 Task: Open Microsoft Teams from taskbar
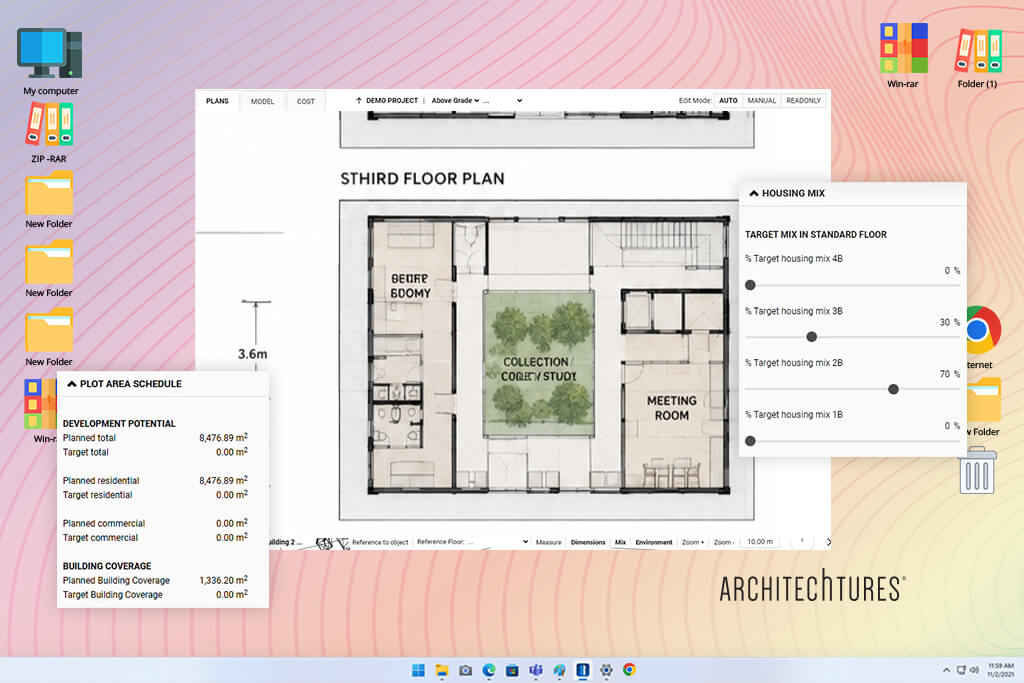tap(536, 670)
